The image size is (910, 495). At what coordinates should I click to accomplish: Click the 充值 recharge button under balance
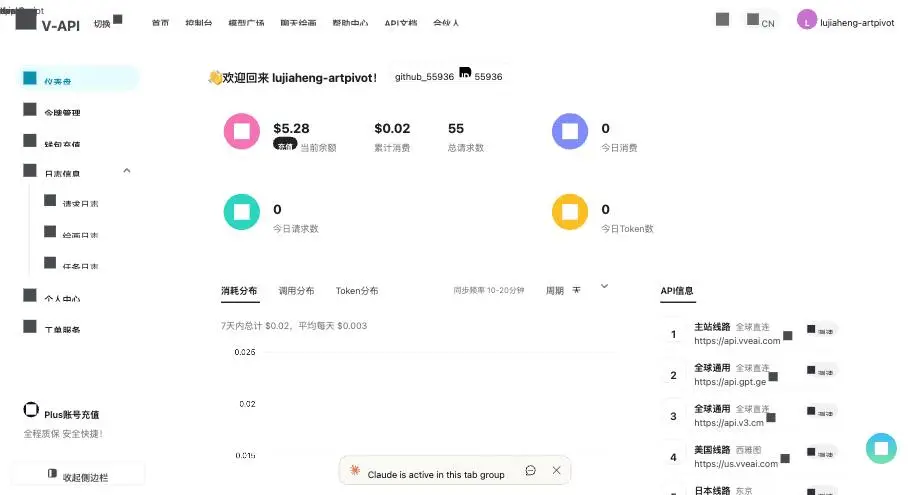(285, 146)
